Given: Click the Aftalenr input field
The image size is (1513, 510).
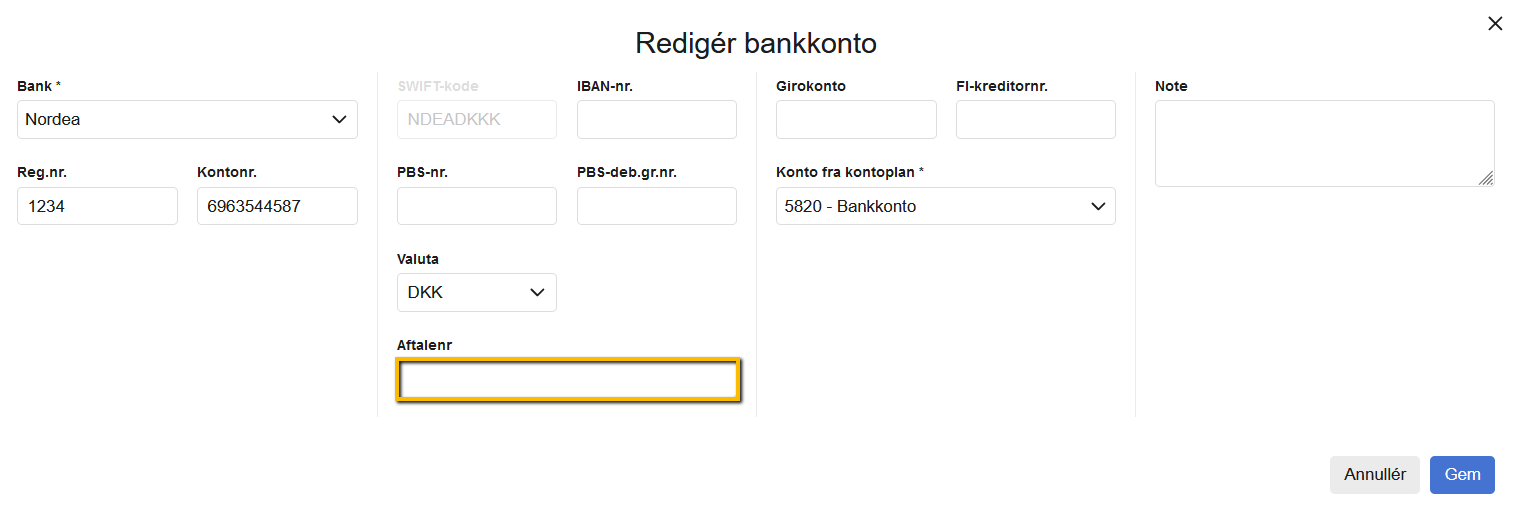Looking at the screenshot, I should 568,381.
